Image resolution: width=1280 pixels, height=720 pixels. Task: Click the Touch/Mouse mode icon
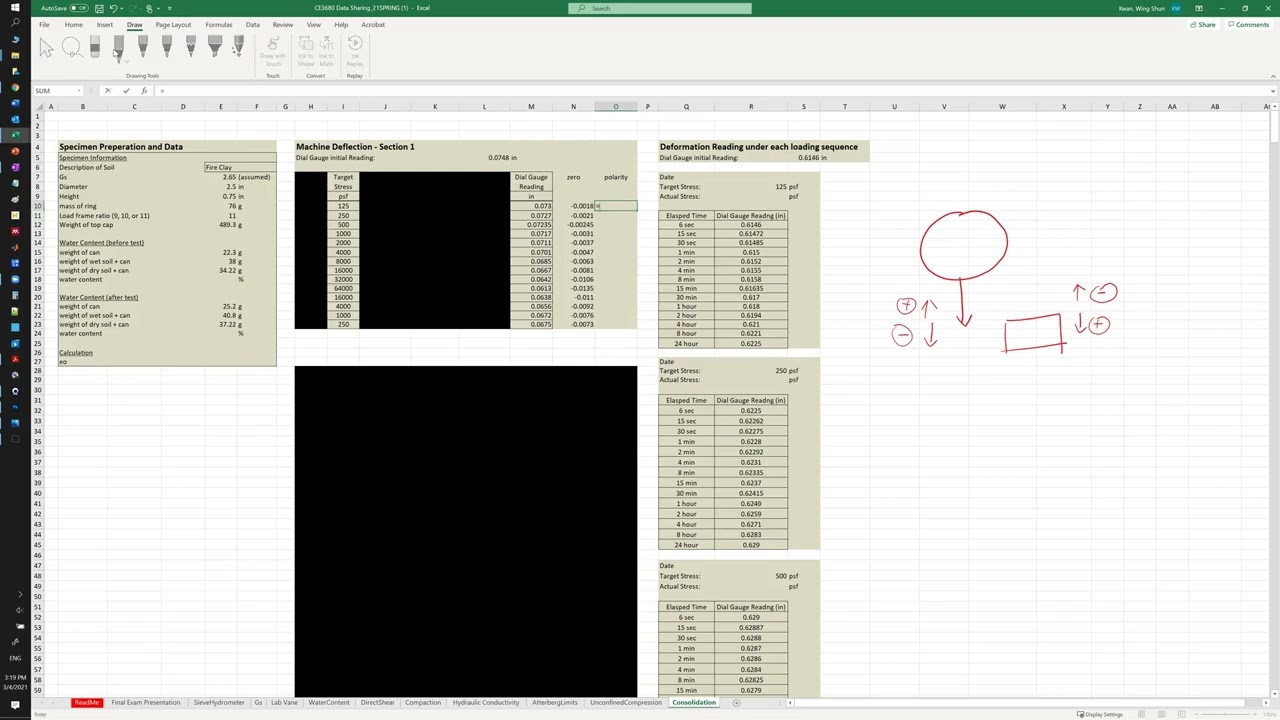tap(150, 8)
